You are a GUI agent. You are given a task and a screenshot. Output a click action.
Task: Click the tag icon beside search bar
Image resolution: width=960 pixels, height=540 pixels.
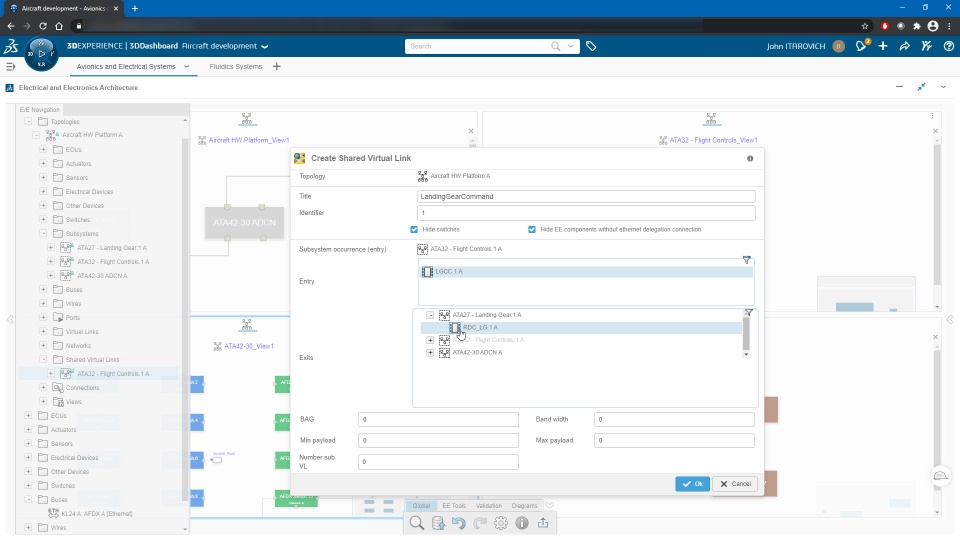[591, 46]
